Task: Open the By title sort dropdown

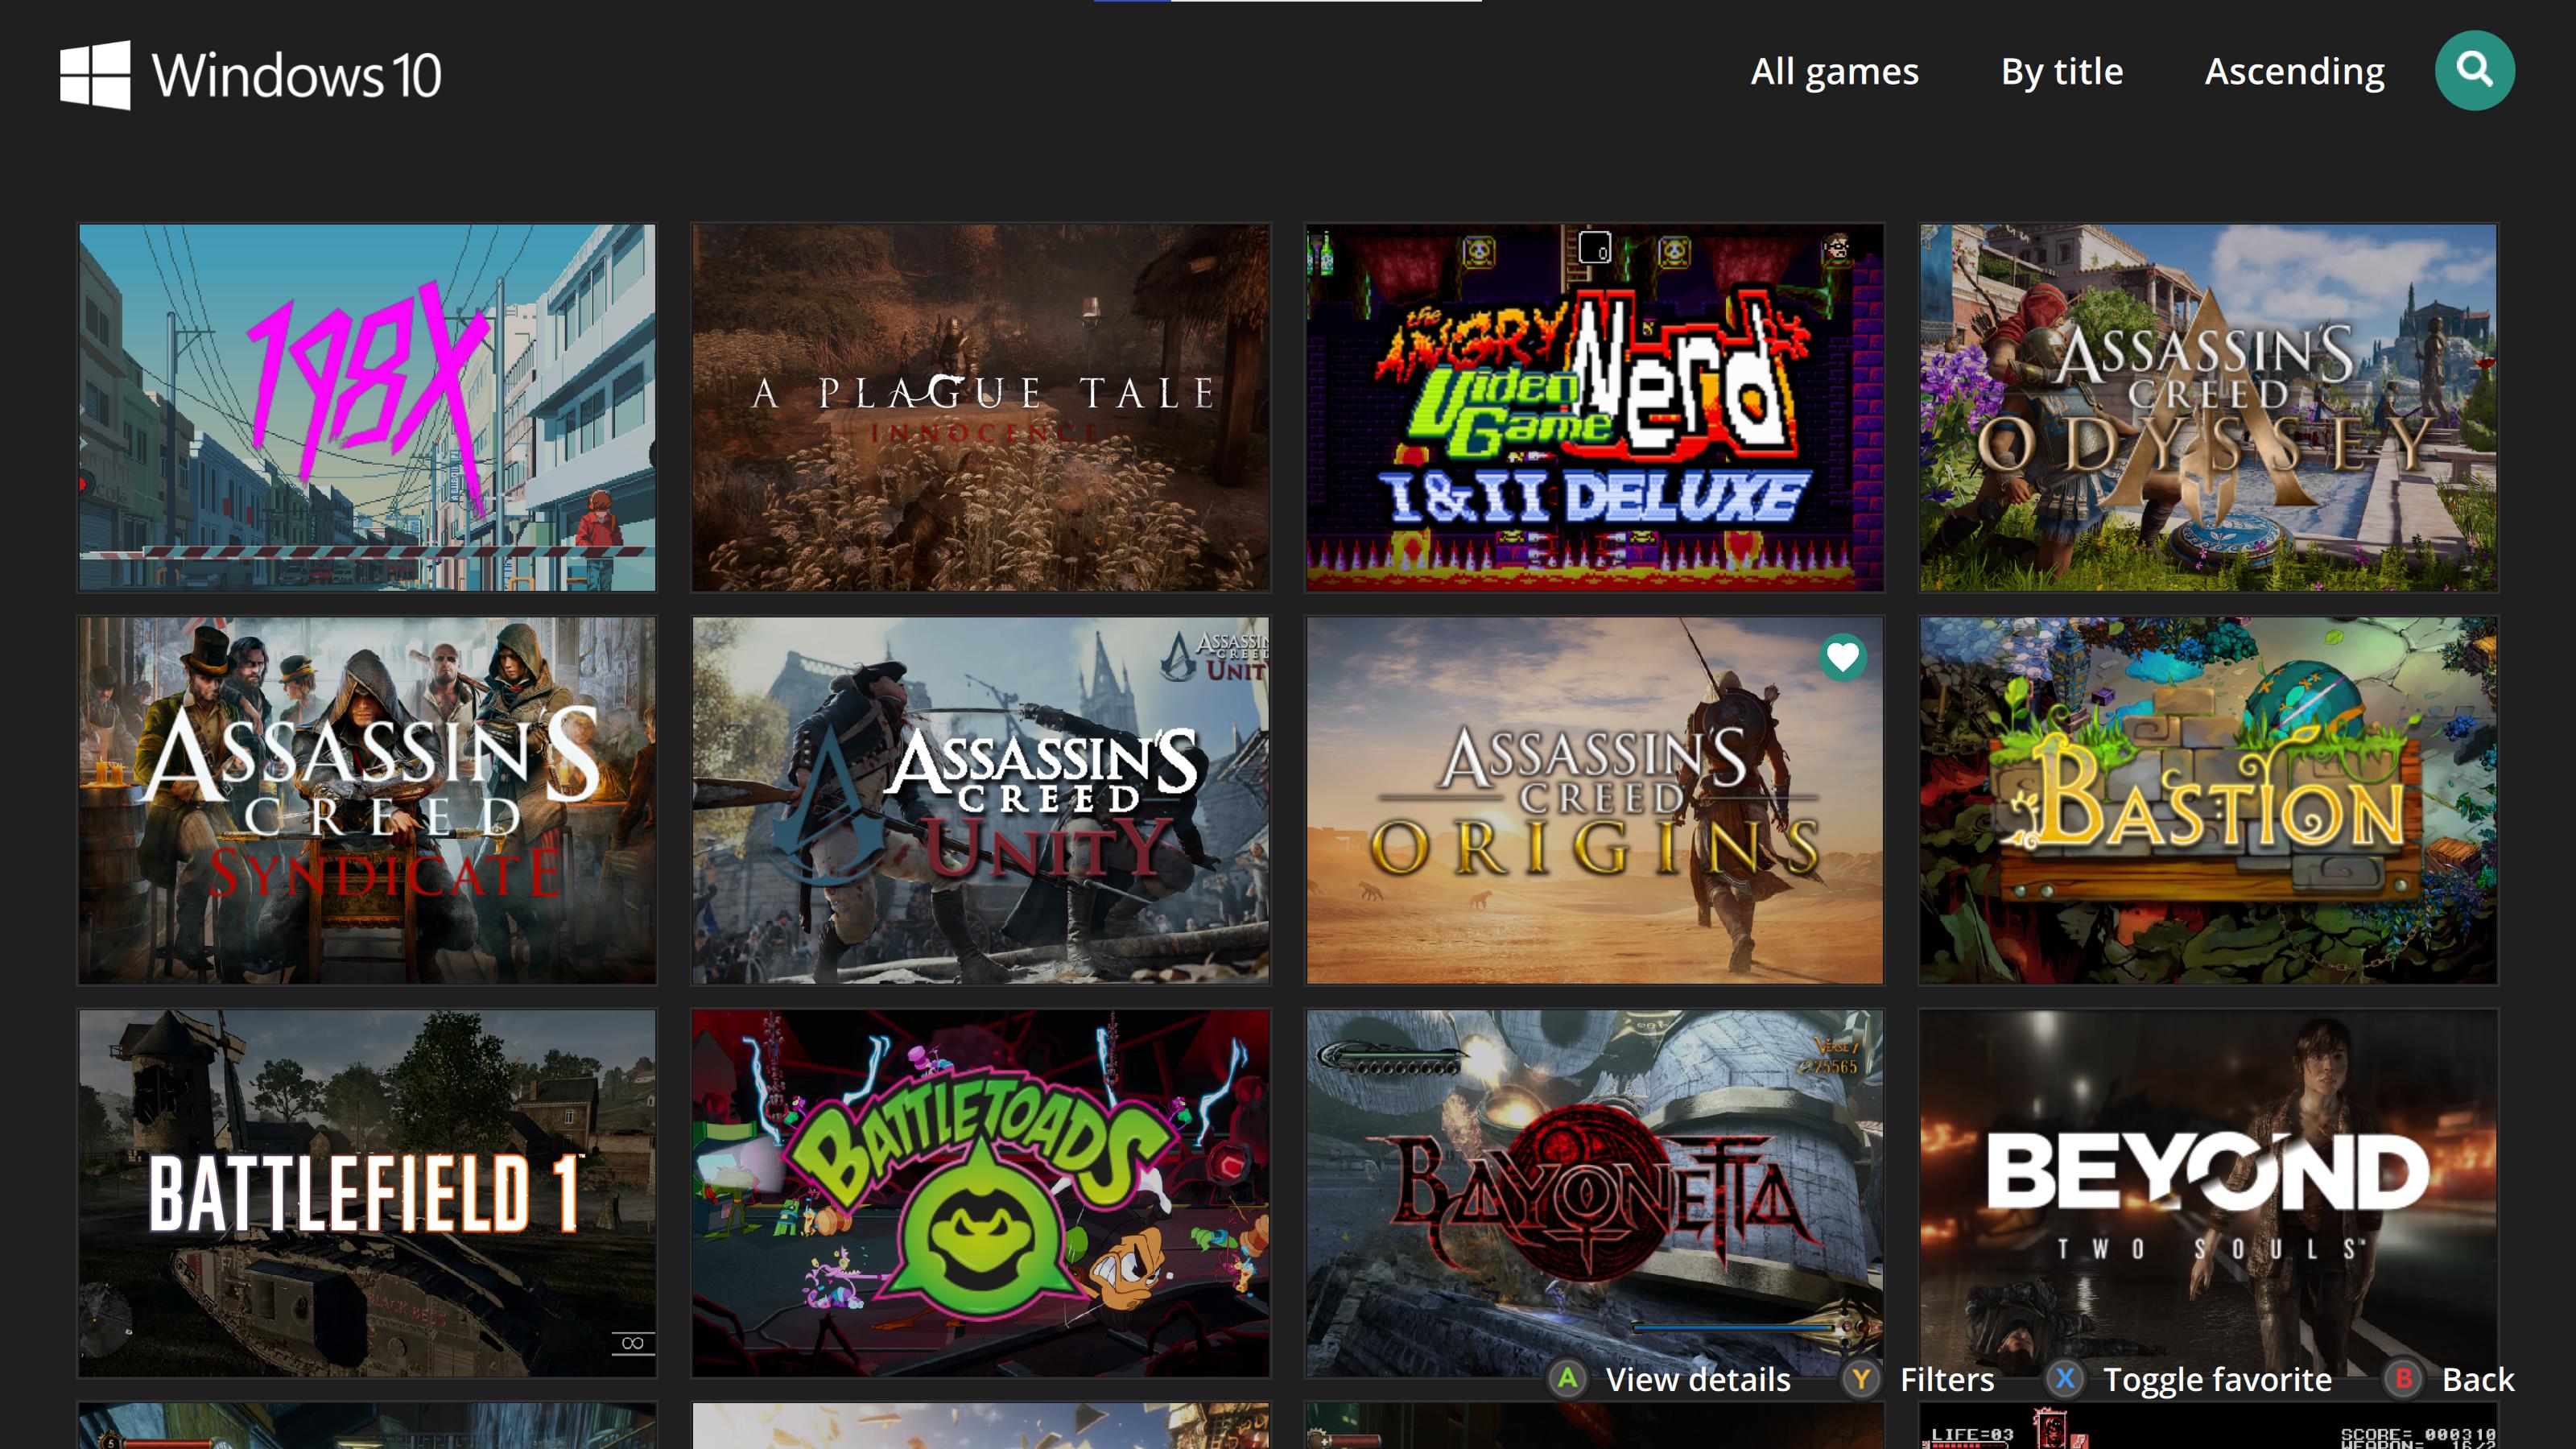Action: (2061, 71)
